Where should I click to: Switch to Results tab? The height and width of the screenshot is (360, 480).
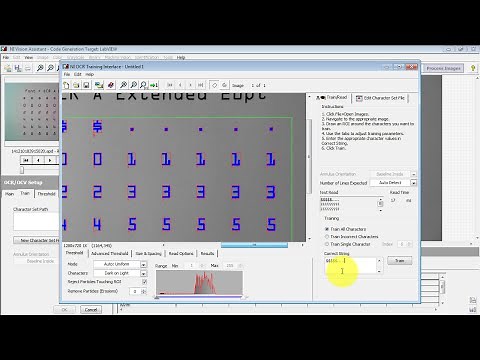(x=207, y=254)
